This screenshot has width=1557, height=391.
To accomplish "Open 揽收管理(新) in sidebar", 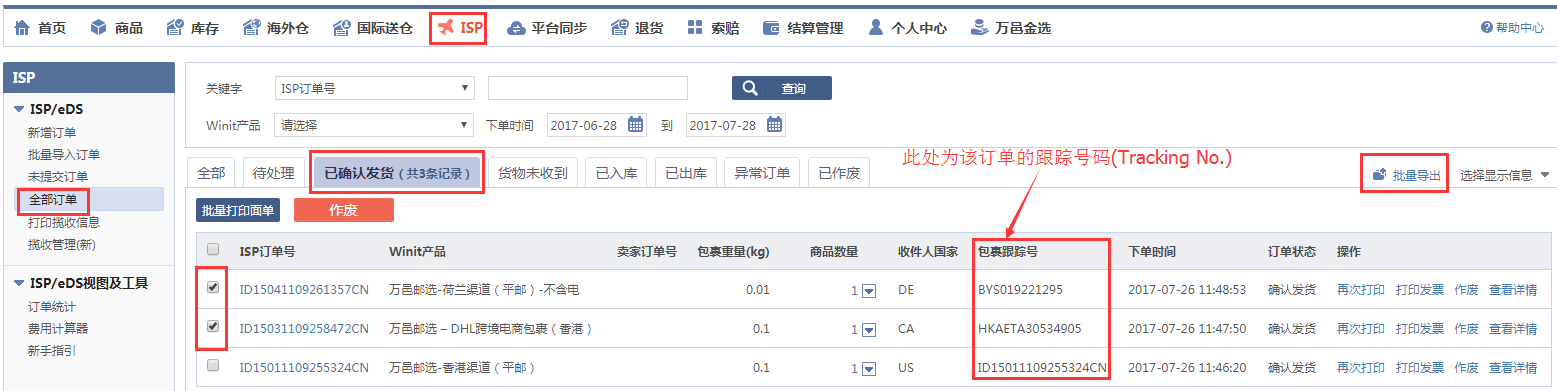I will [x=62, y=244].
